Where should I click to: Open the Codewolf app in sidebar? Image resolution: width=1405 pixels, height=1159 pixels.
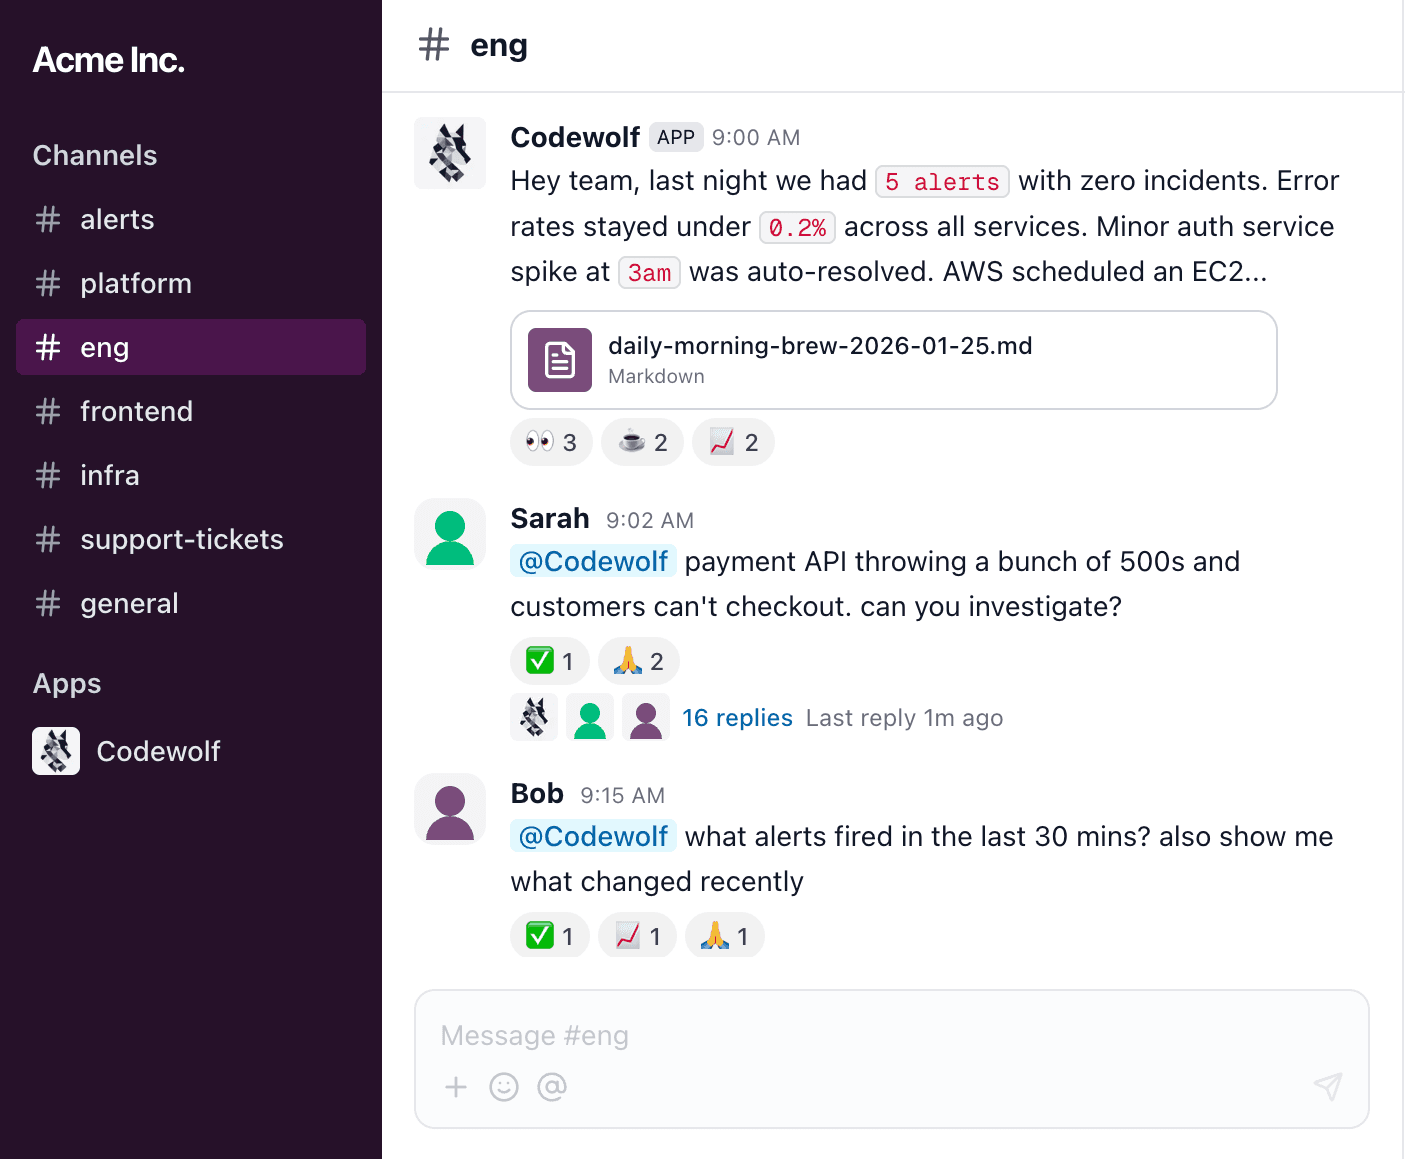point(157,751)
